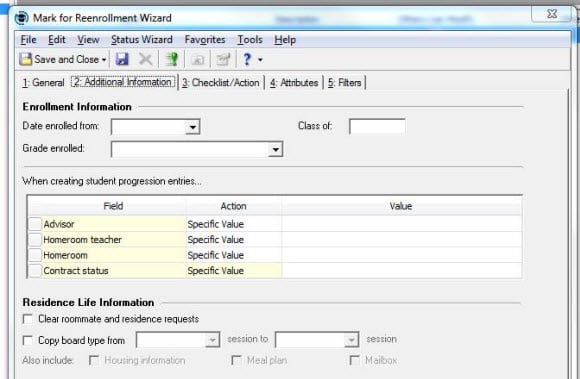Viewport: 580px width, 379px height.
Task: Open the Tools menu
Action: coord(250,40)
